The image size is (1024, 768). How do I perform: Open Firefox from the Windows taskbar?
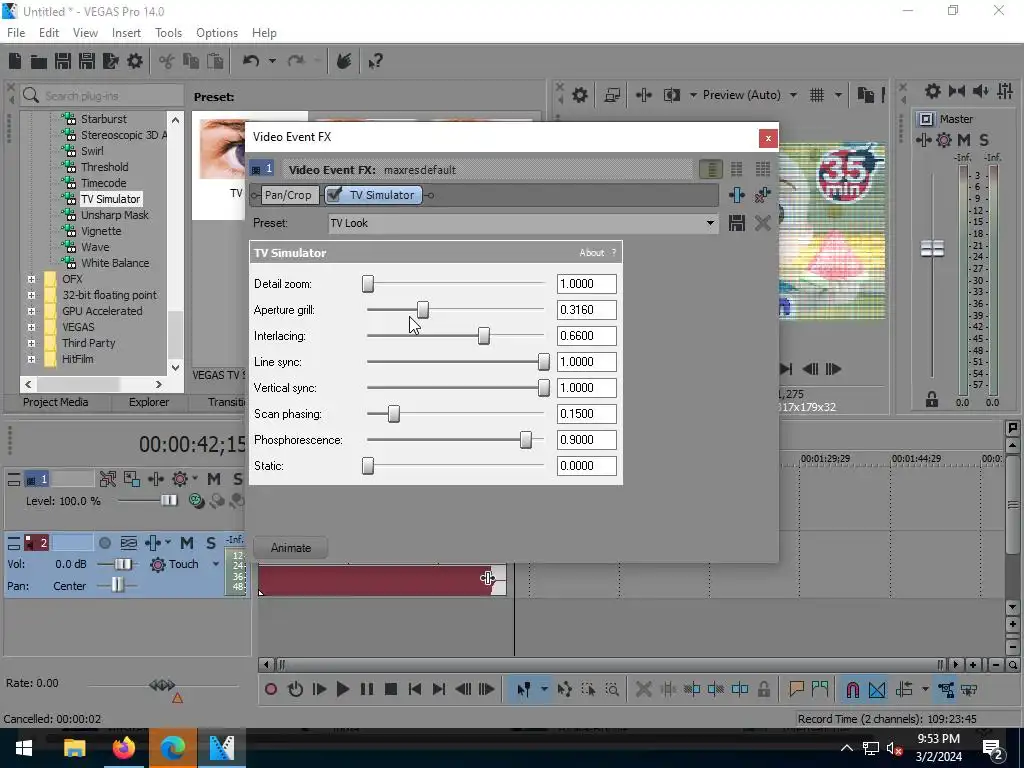[x=123, y=748]
